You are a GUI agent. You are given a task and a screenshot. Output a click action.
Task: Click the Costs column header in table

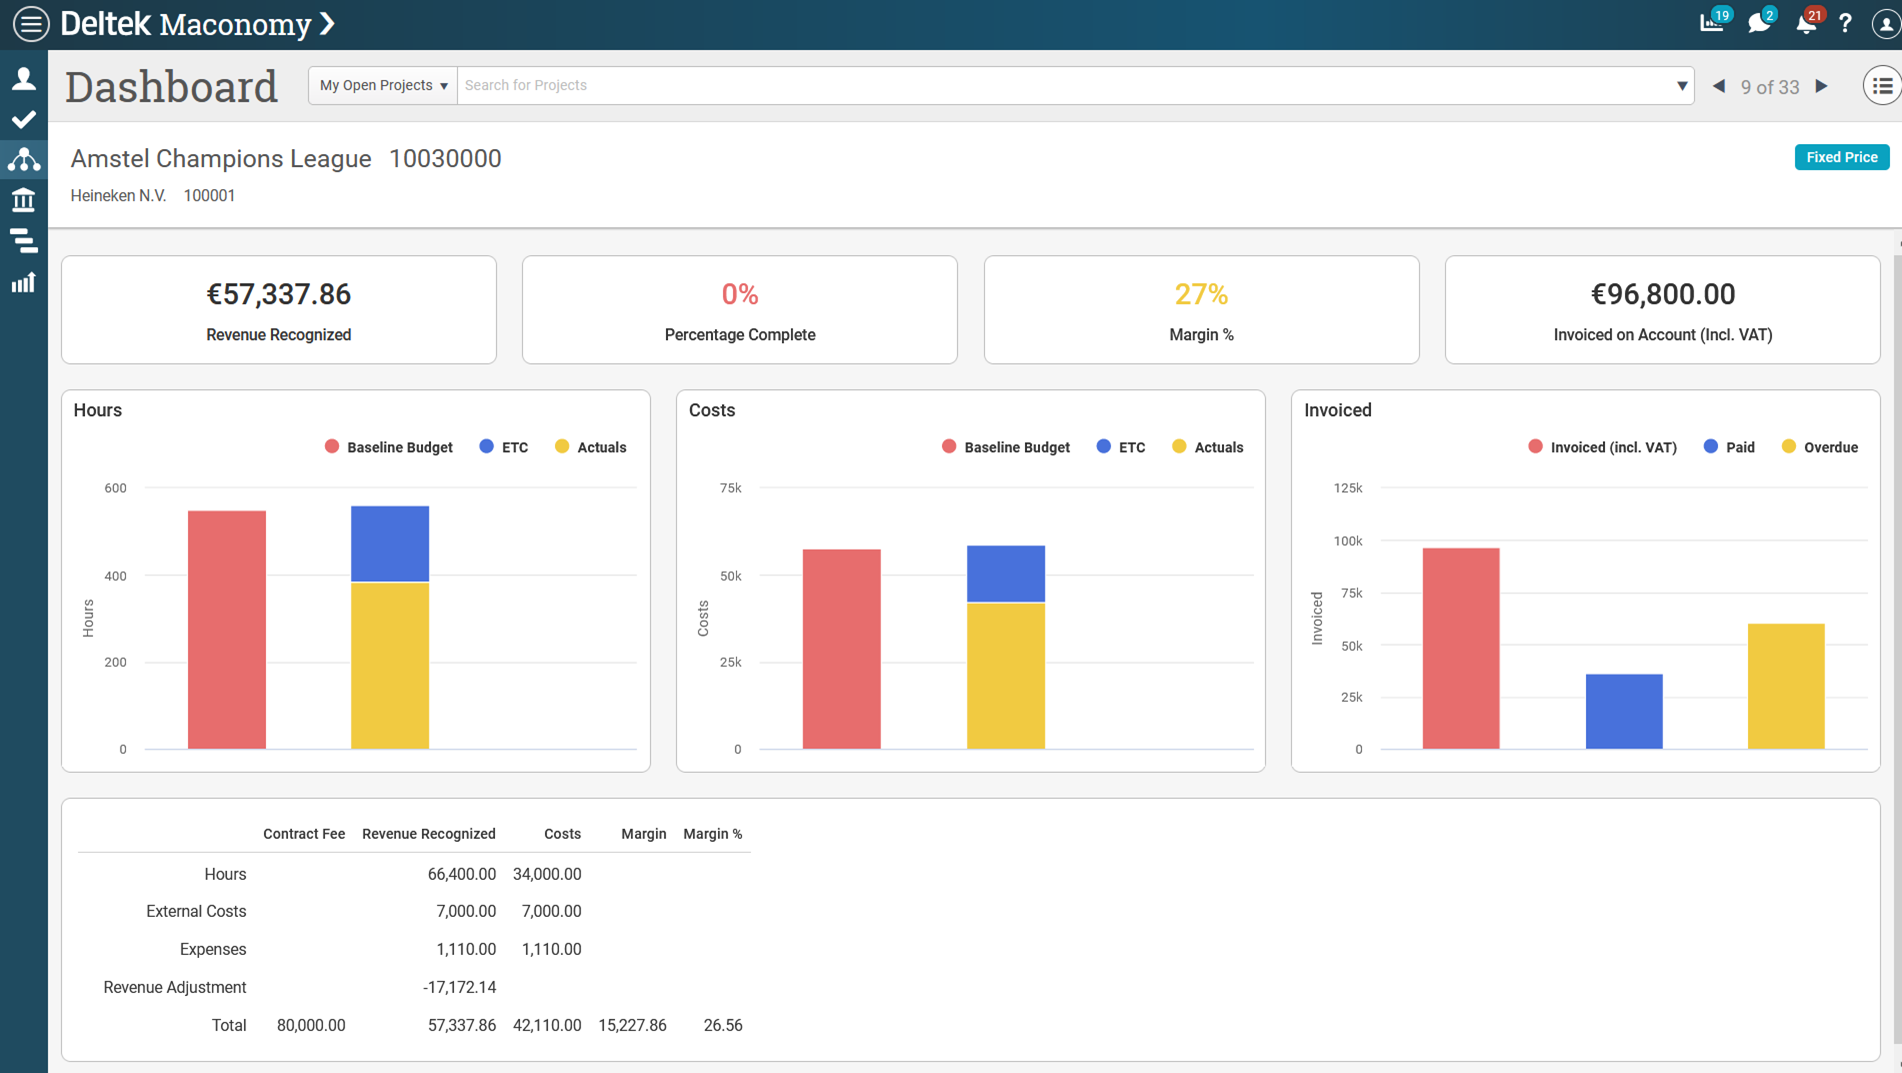click(x=562, y=834)
